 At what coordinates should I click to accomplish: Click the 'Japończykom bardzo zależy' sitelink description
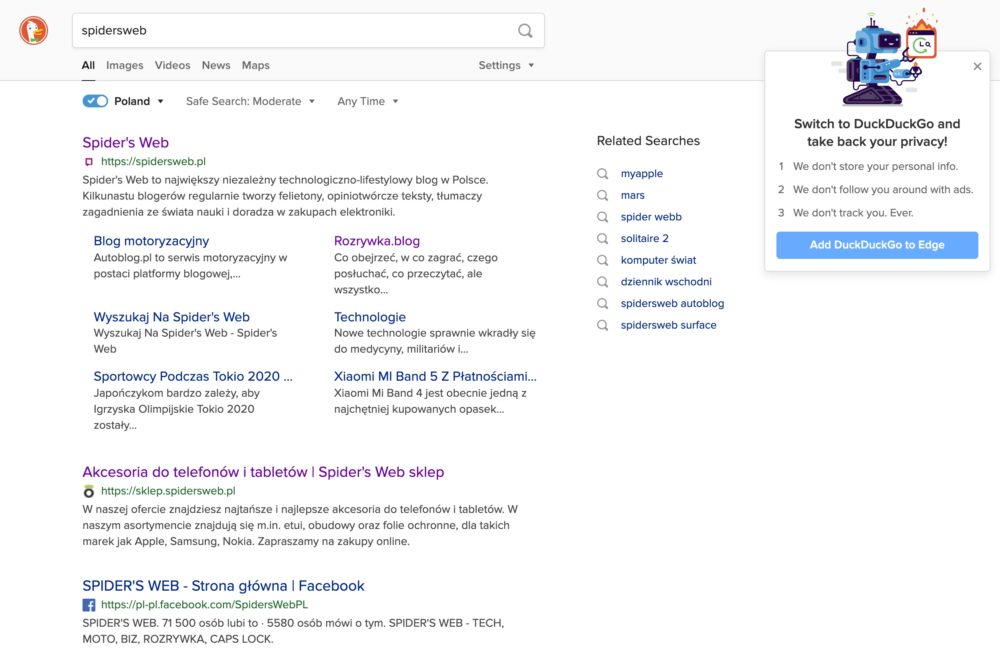(177, 410)
